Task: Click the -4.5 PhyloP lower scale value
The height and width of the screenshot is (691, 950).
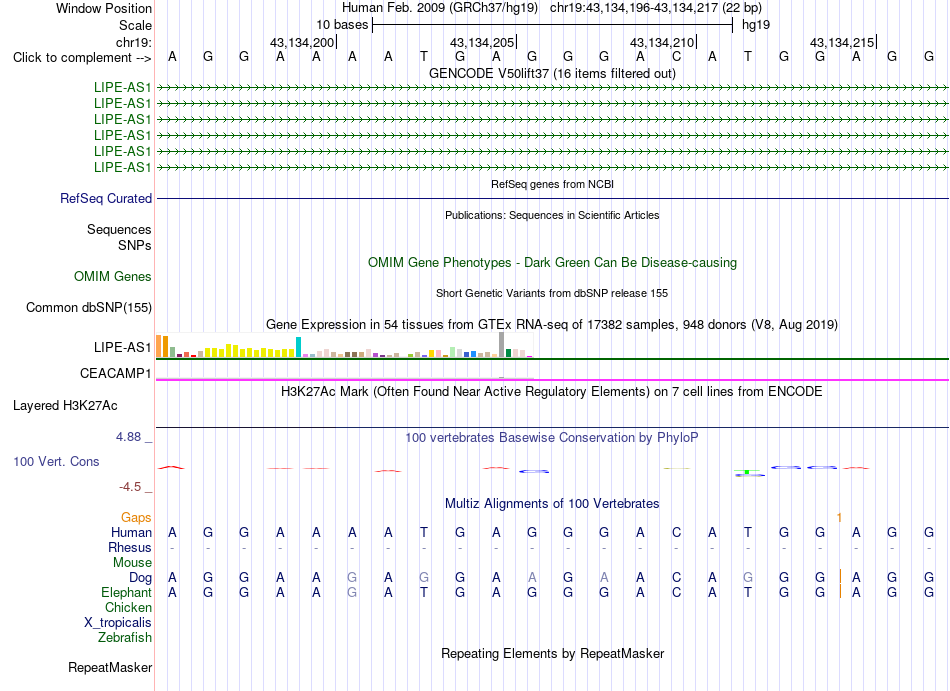Action: pos(130,487)
